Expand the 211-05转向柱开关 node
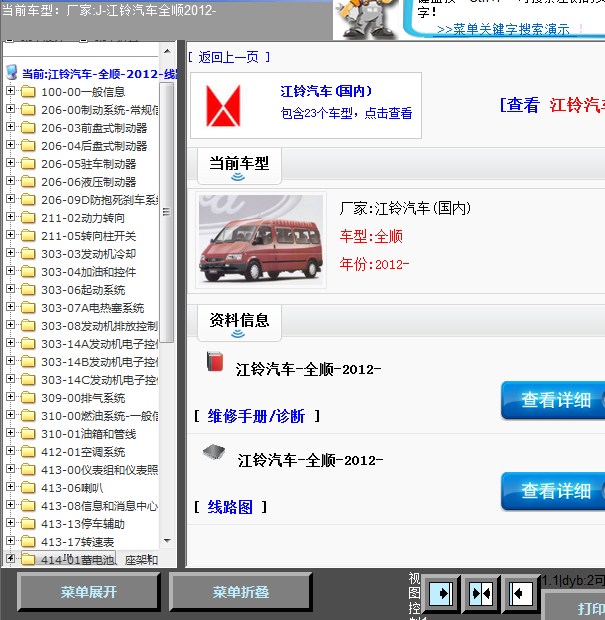 [x=11, y=234]
